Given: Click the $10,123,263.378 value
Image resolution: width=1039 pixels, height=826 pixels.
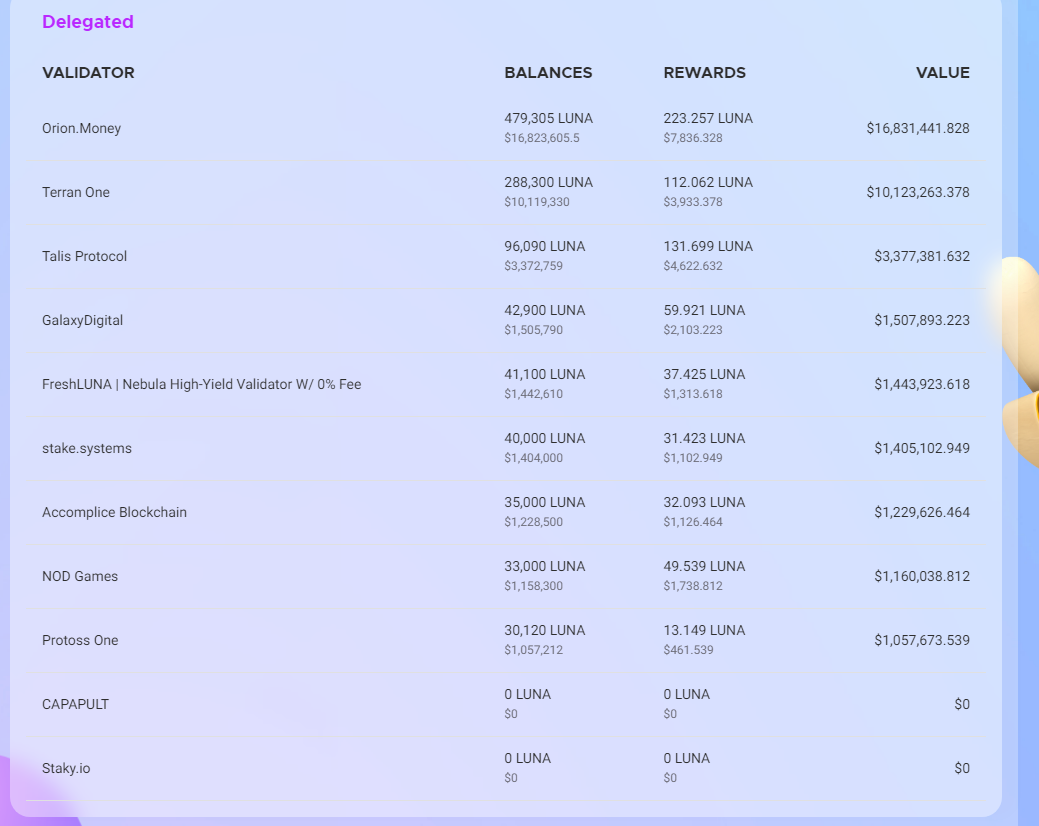Looking at the screenshot, I should [918, 192].
